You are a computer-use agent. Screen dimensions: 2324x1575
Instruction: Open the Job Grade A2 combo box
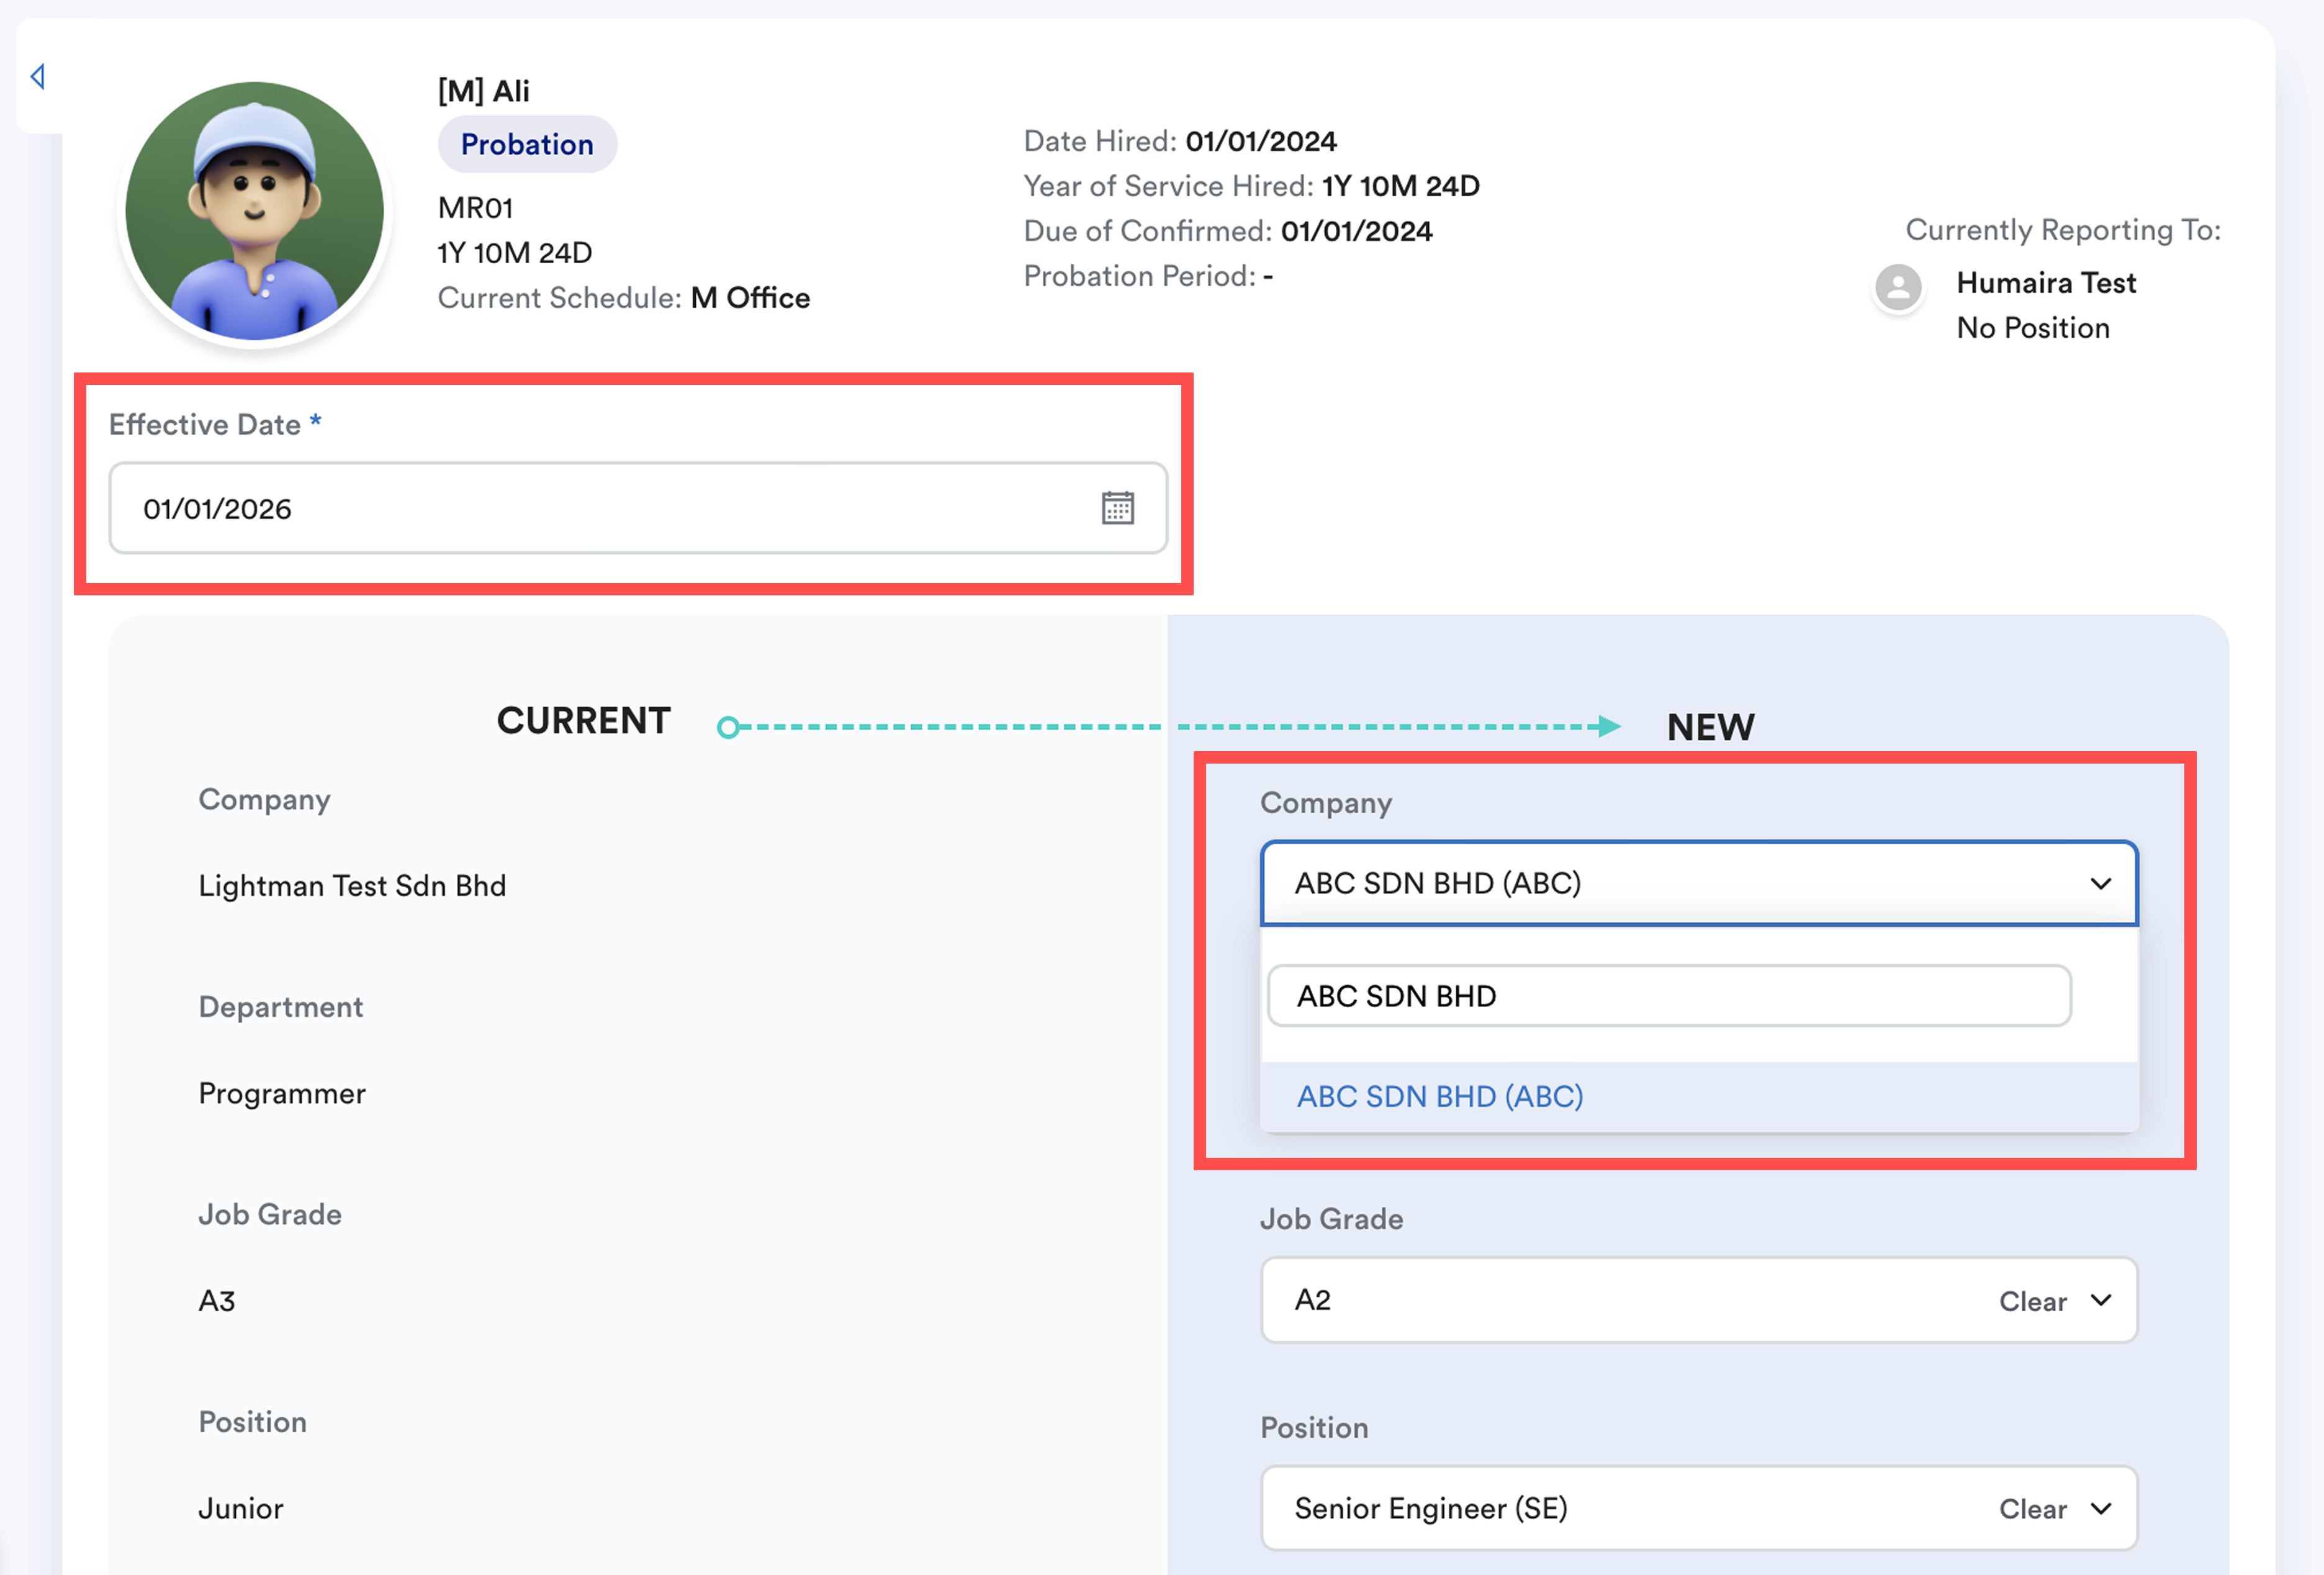coord(1600,1300)
